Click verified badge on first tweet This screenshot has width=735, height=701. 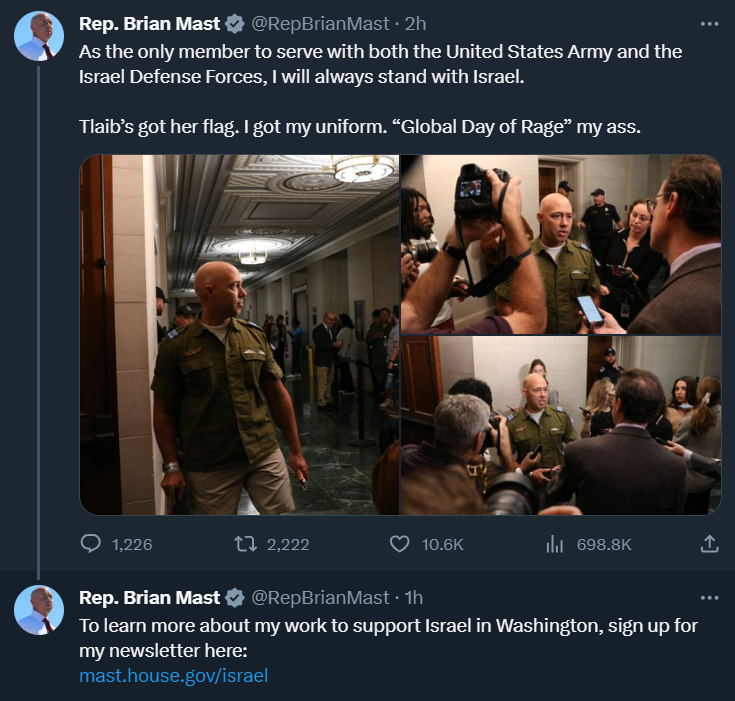(x=235, y=22)
